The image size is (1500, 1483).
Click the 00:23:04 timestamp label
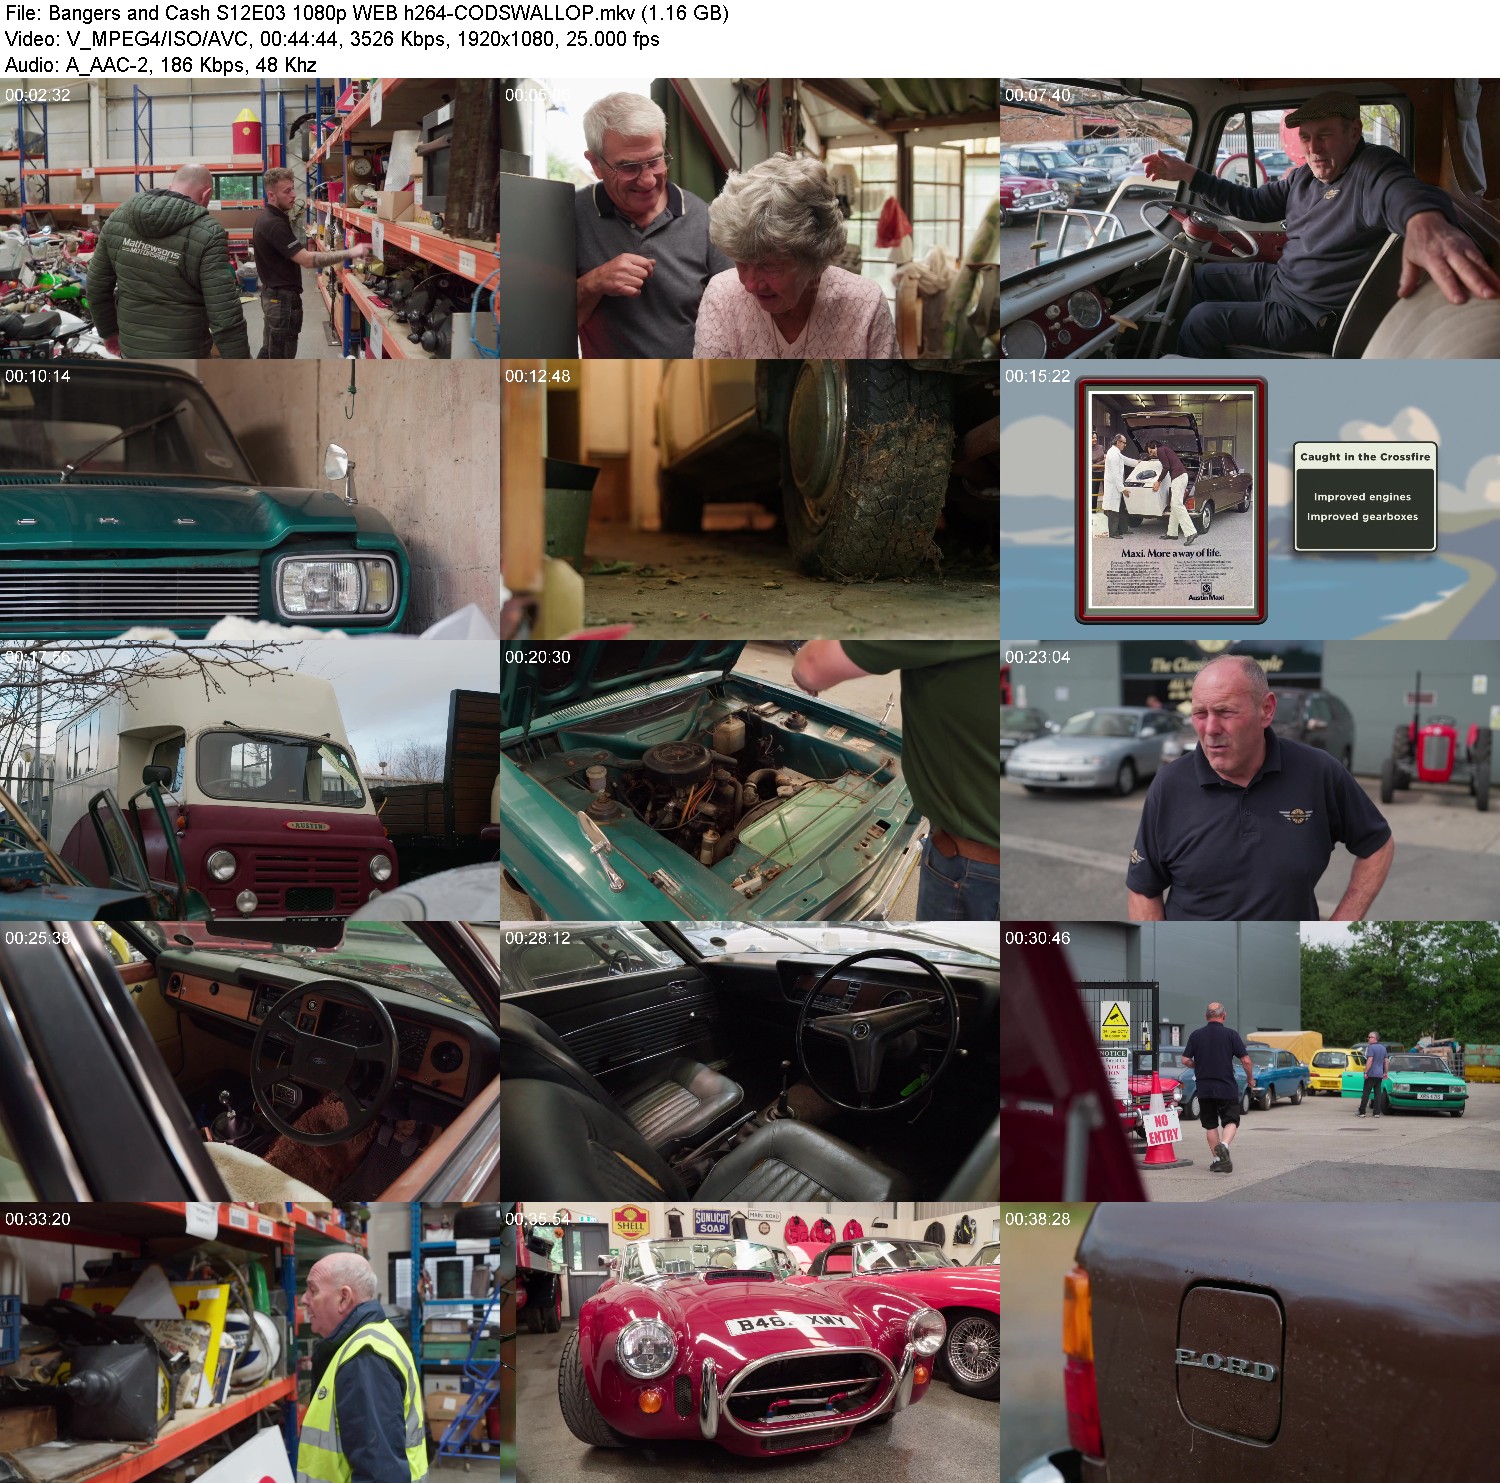click(1038, 657)
